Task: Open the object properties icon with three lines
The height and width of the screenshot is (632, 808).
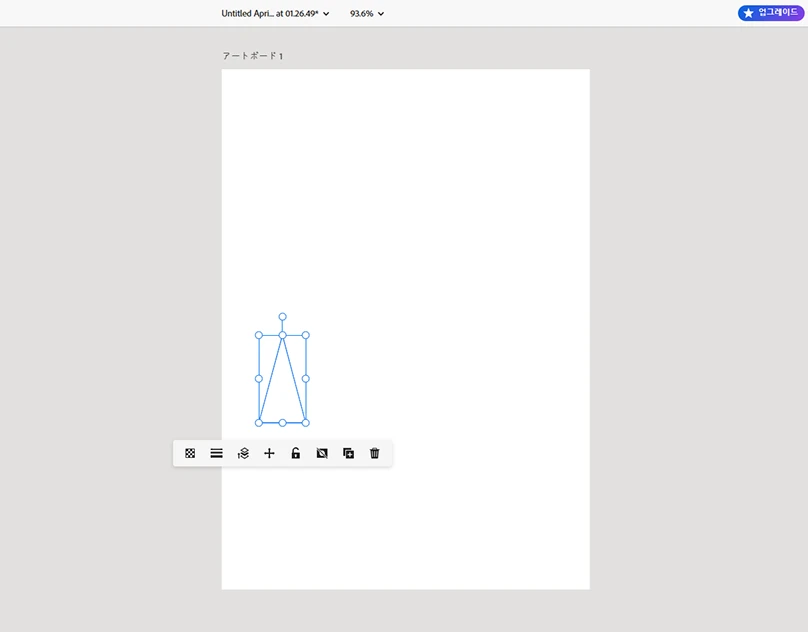Action: (216, 453)
